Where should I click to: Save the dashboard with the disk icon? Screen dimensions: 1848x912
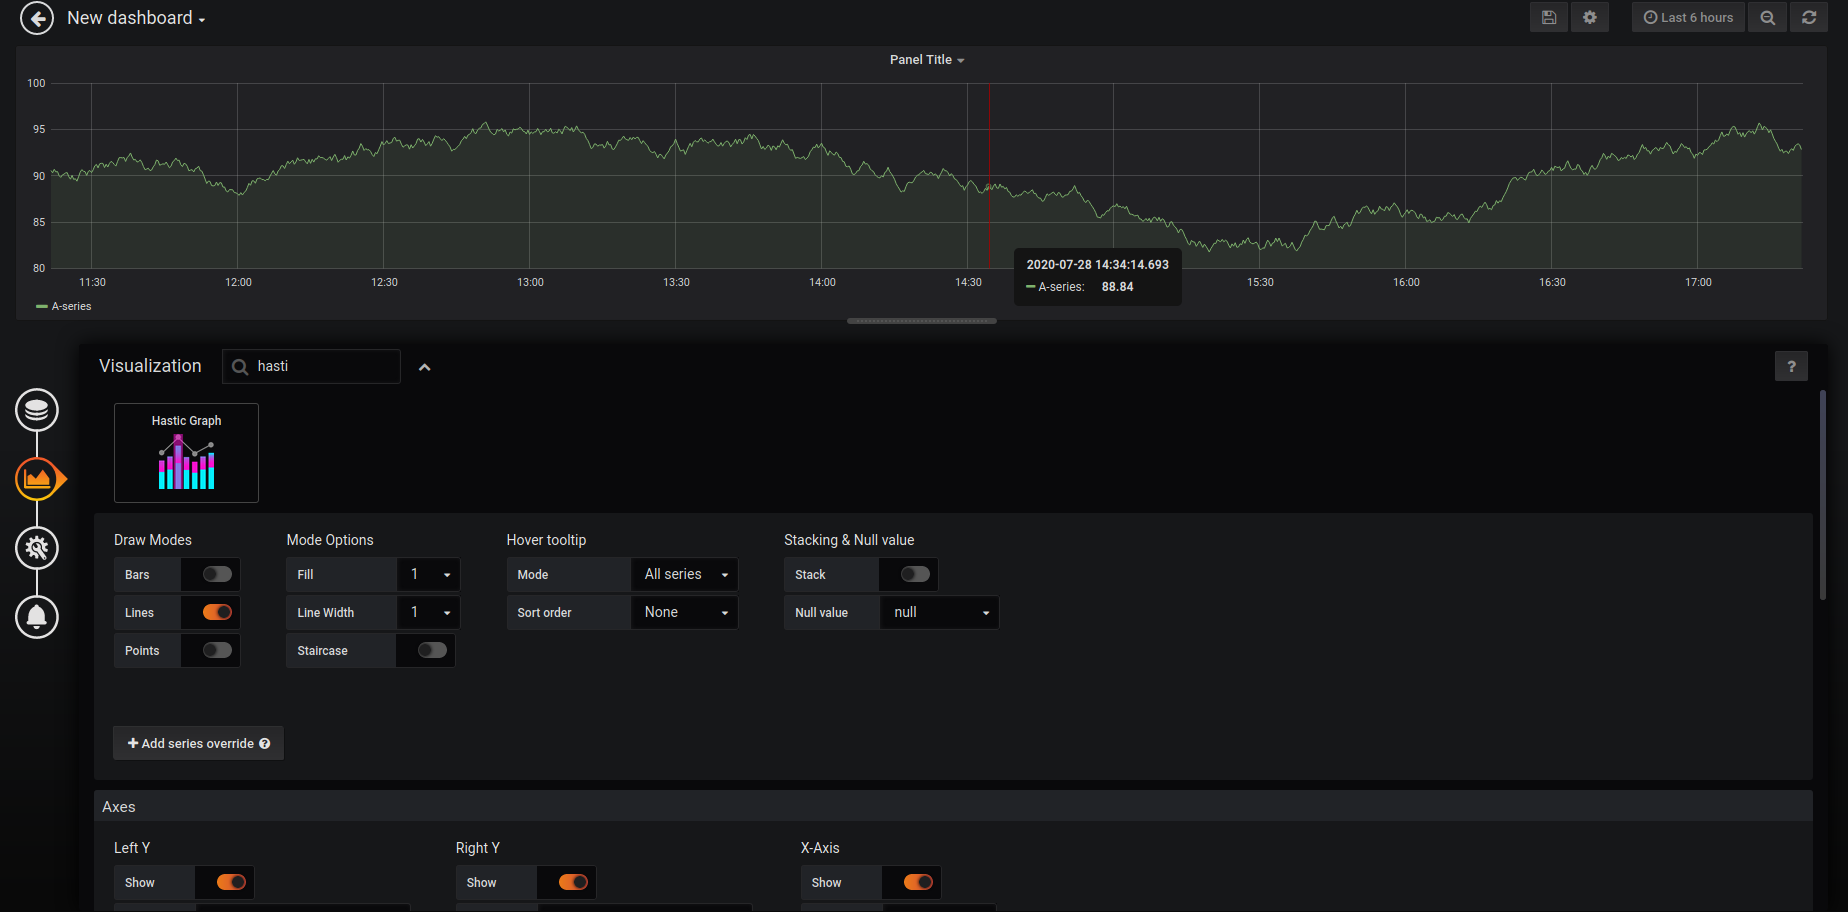(1548, 18)
